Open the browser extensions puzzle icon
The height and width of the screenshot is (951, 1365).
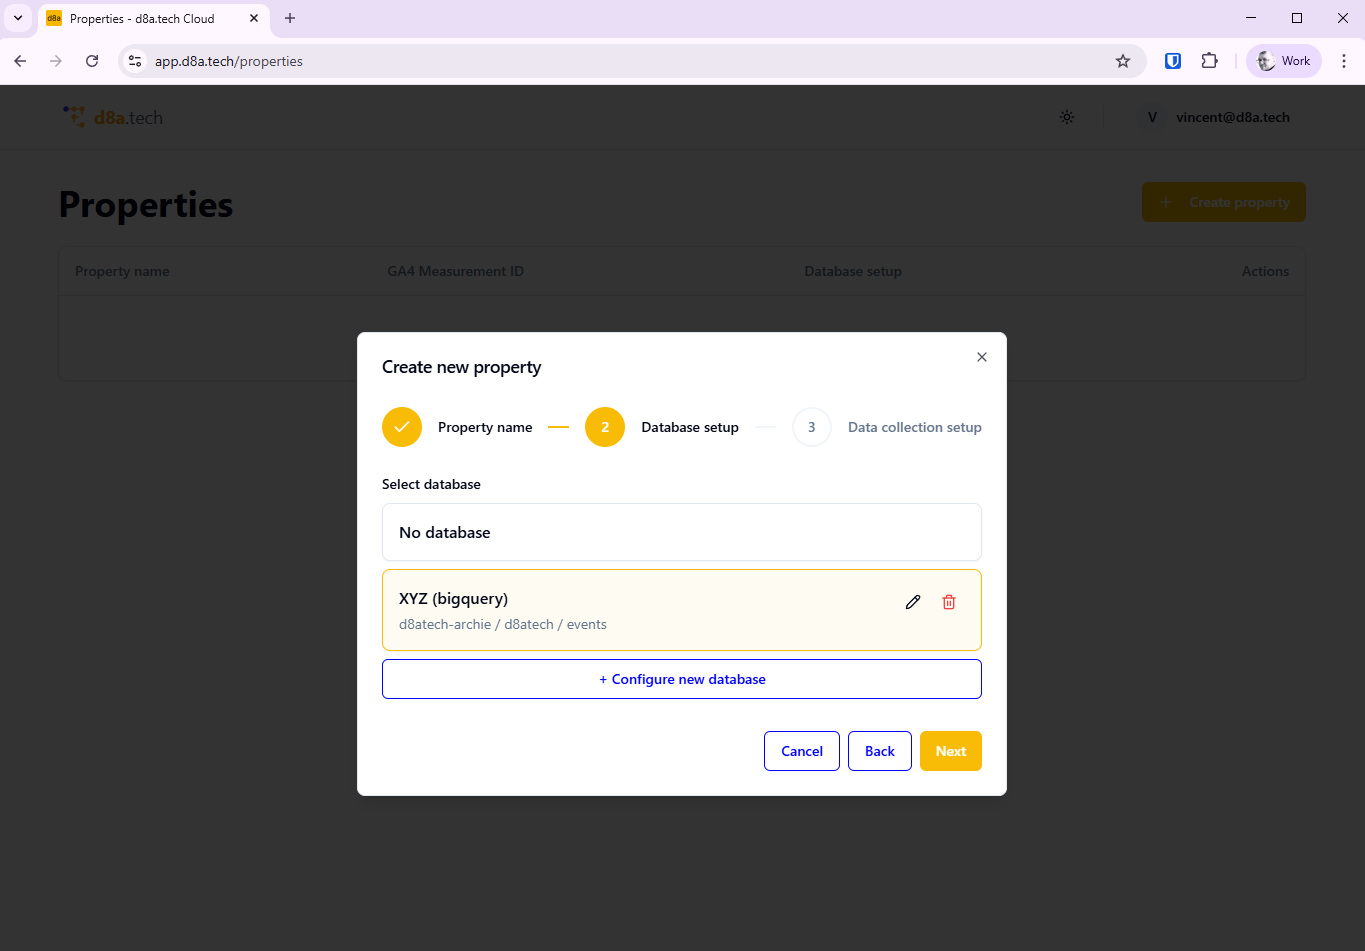[x=1209, y=60]
